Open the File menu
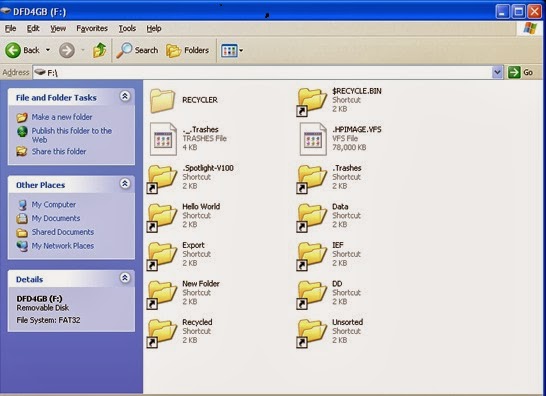 [x=10, y=29]
